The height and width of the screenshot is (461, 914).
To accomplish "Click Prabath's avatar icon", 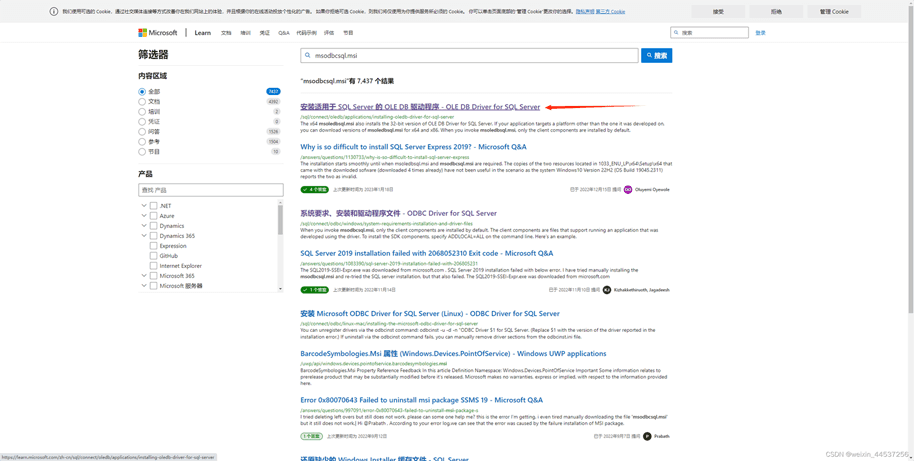I will point(647,436).
